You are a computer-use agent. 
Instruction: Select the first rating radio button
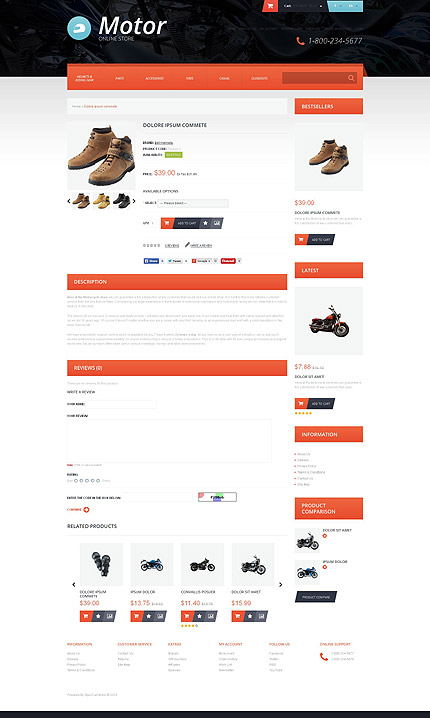click(x=76, y=481)
